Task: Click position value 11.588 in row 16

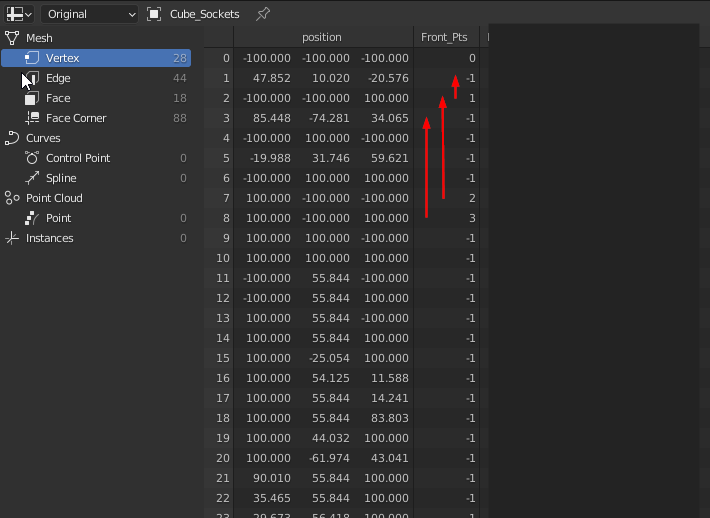Action: click(390, 378)
